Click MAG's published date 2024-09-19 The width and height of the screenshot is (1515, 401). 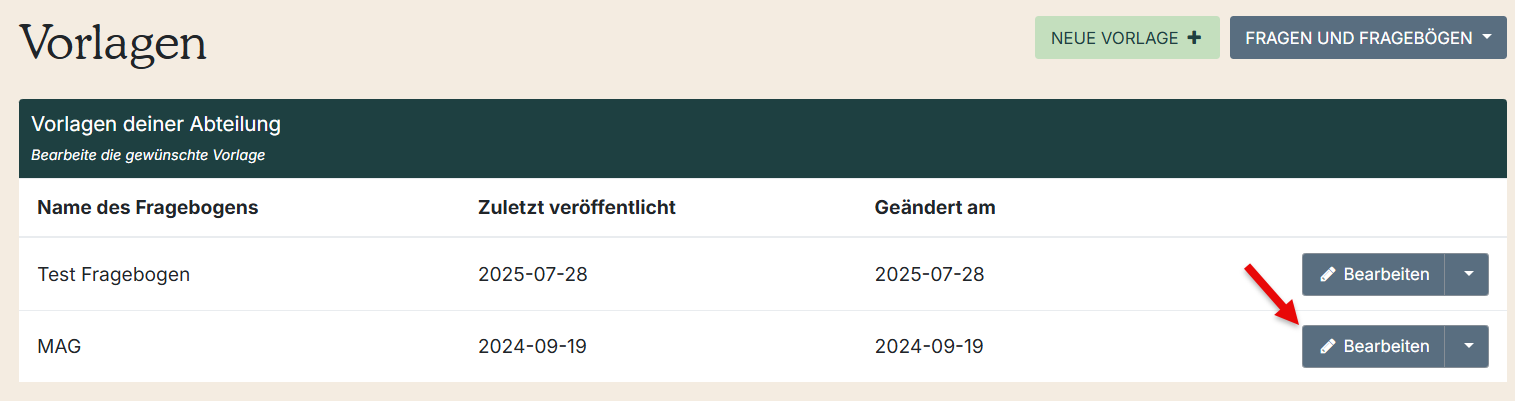pyautogui.click(x=532, y=347)
